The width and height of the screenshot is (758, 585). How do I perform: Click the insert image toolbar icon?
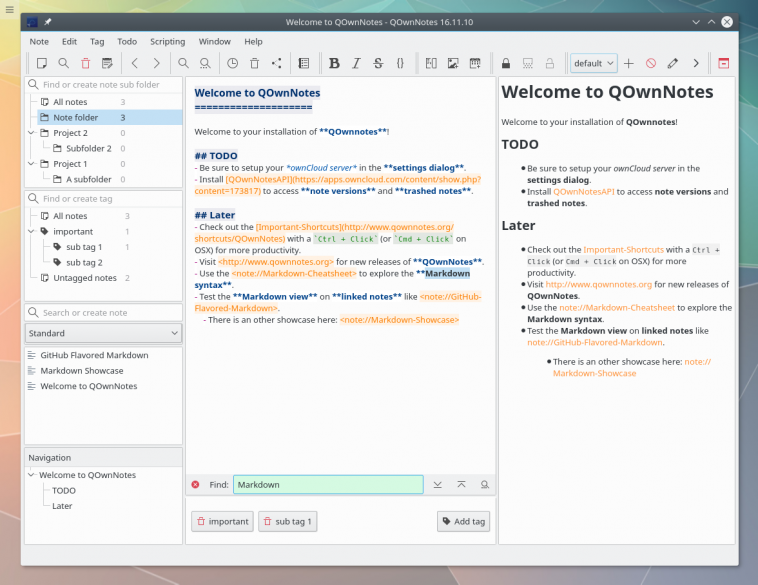pos(453,63)
